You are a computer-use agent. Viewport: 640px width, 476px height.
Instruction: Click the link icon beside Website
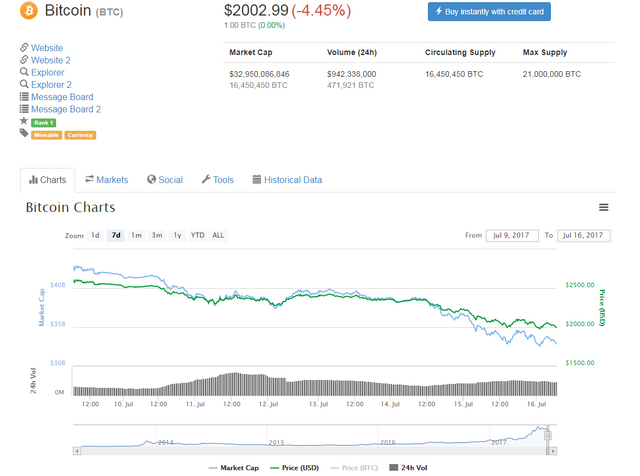coord(24,47)
